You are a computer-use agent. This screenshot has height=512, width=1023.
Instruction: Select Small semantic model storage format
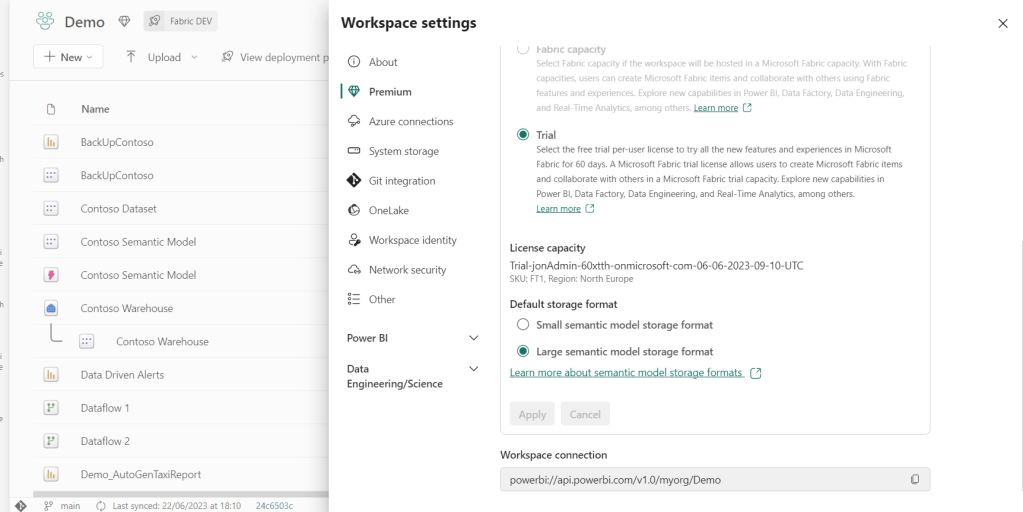523,325
